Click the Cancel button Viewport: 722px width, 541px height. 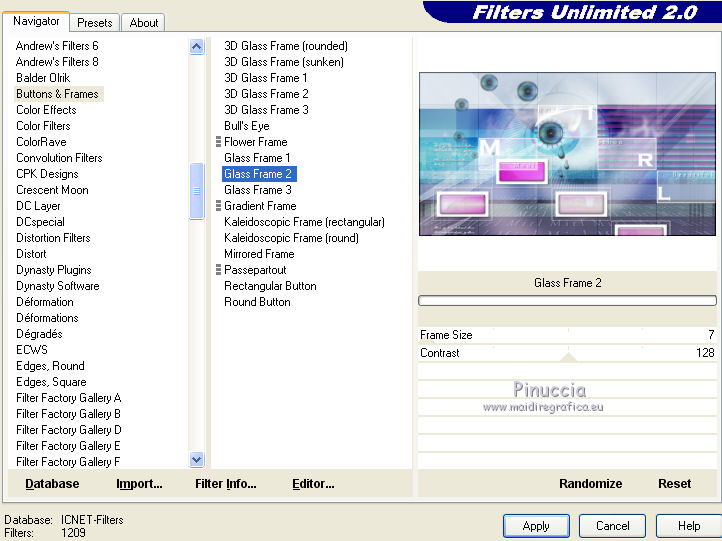[x=612, y=526]
